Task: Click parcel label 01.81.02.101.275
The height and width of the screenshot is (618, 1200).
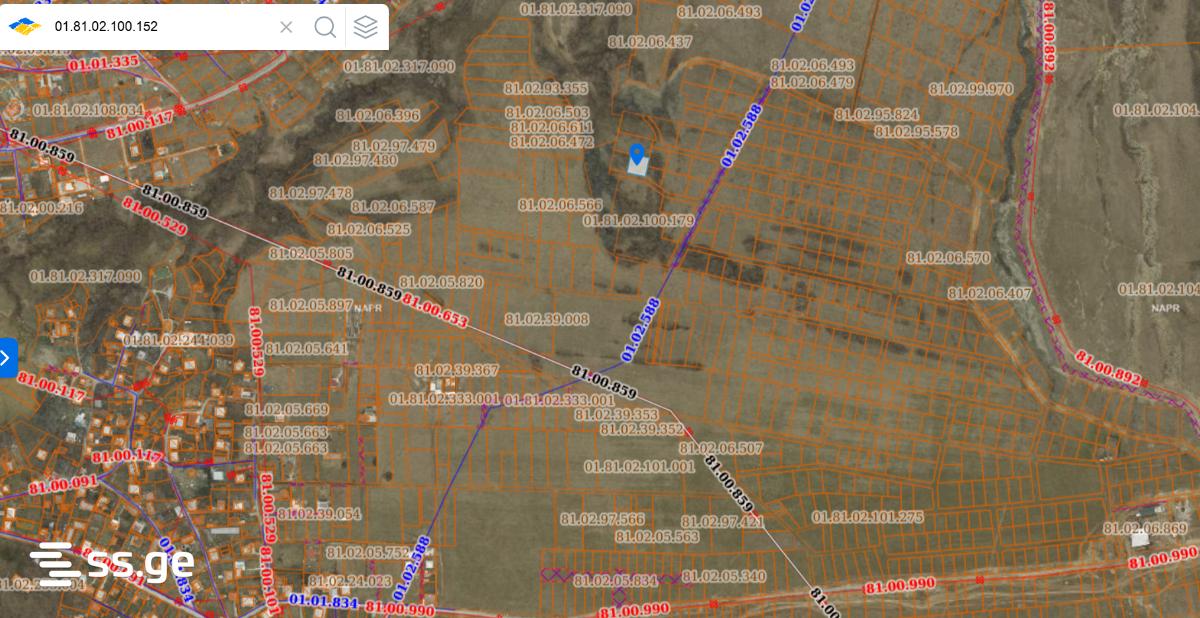Action: pos(868,517)
